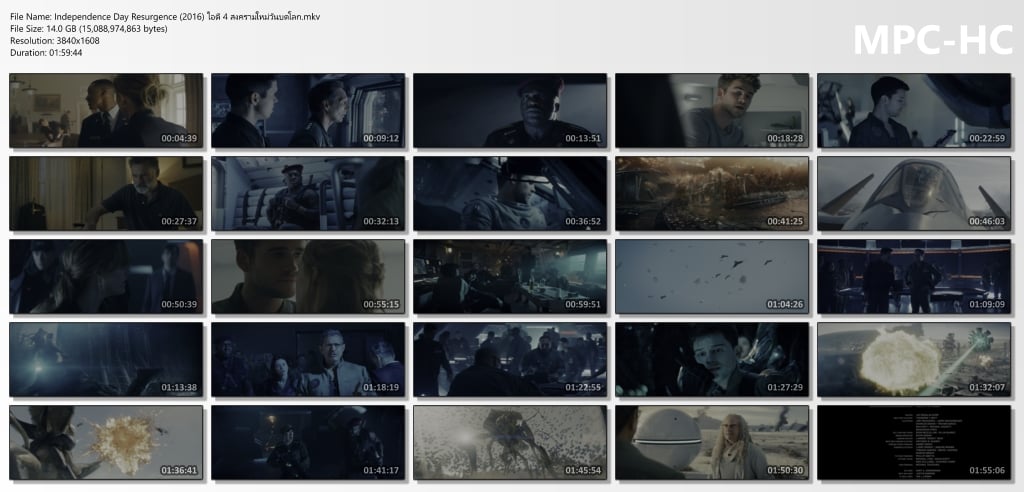Viewport: 1024px width, 492px height.
Task: Select the frame at 01:18:19
Action: [308, 359]
